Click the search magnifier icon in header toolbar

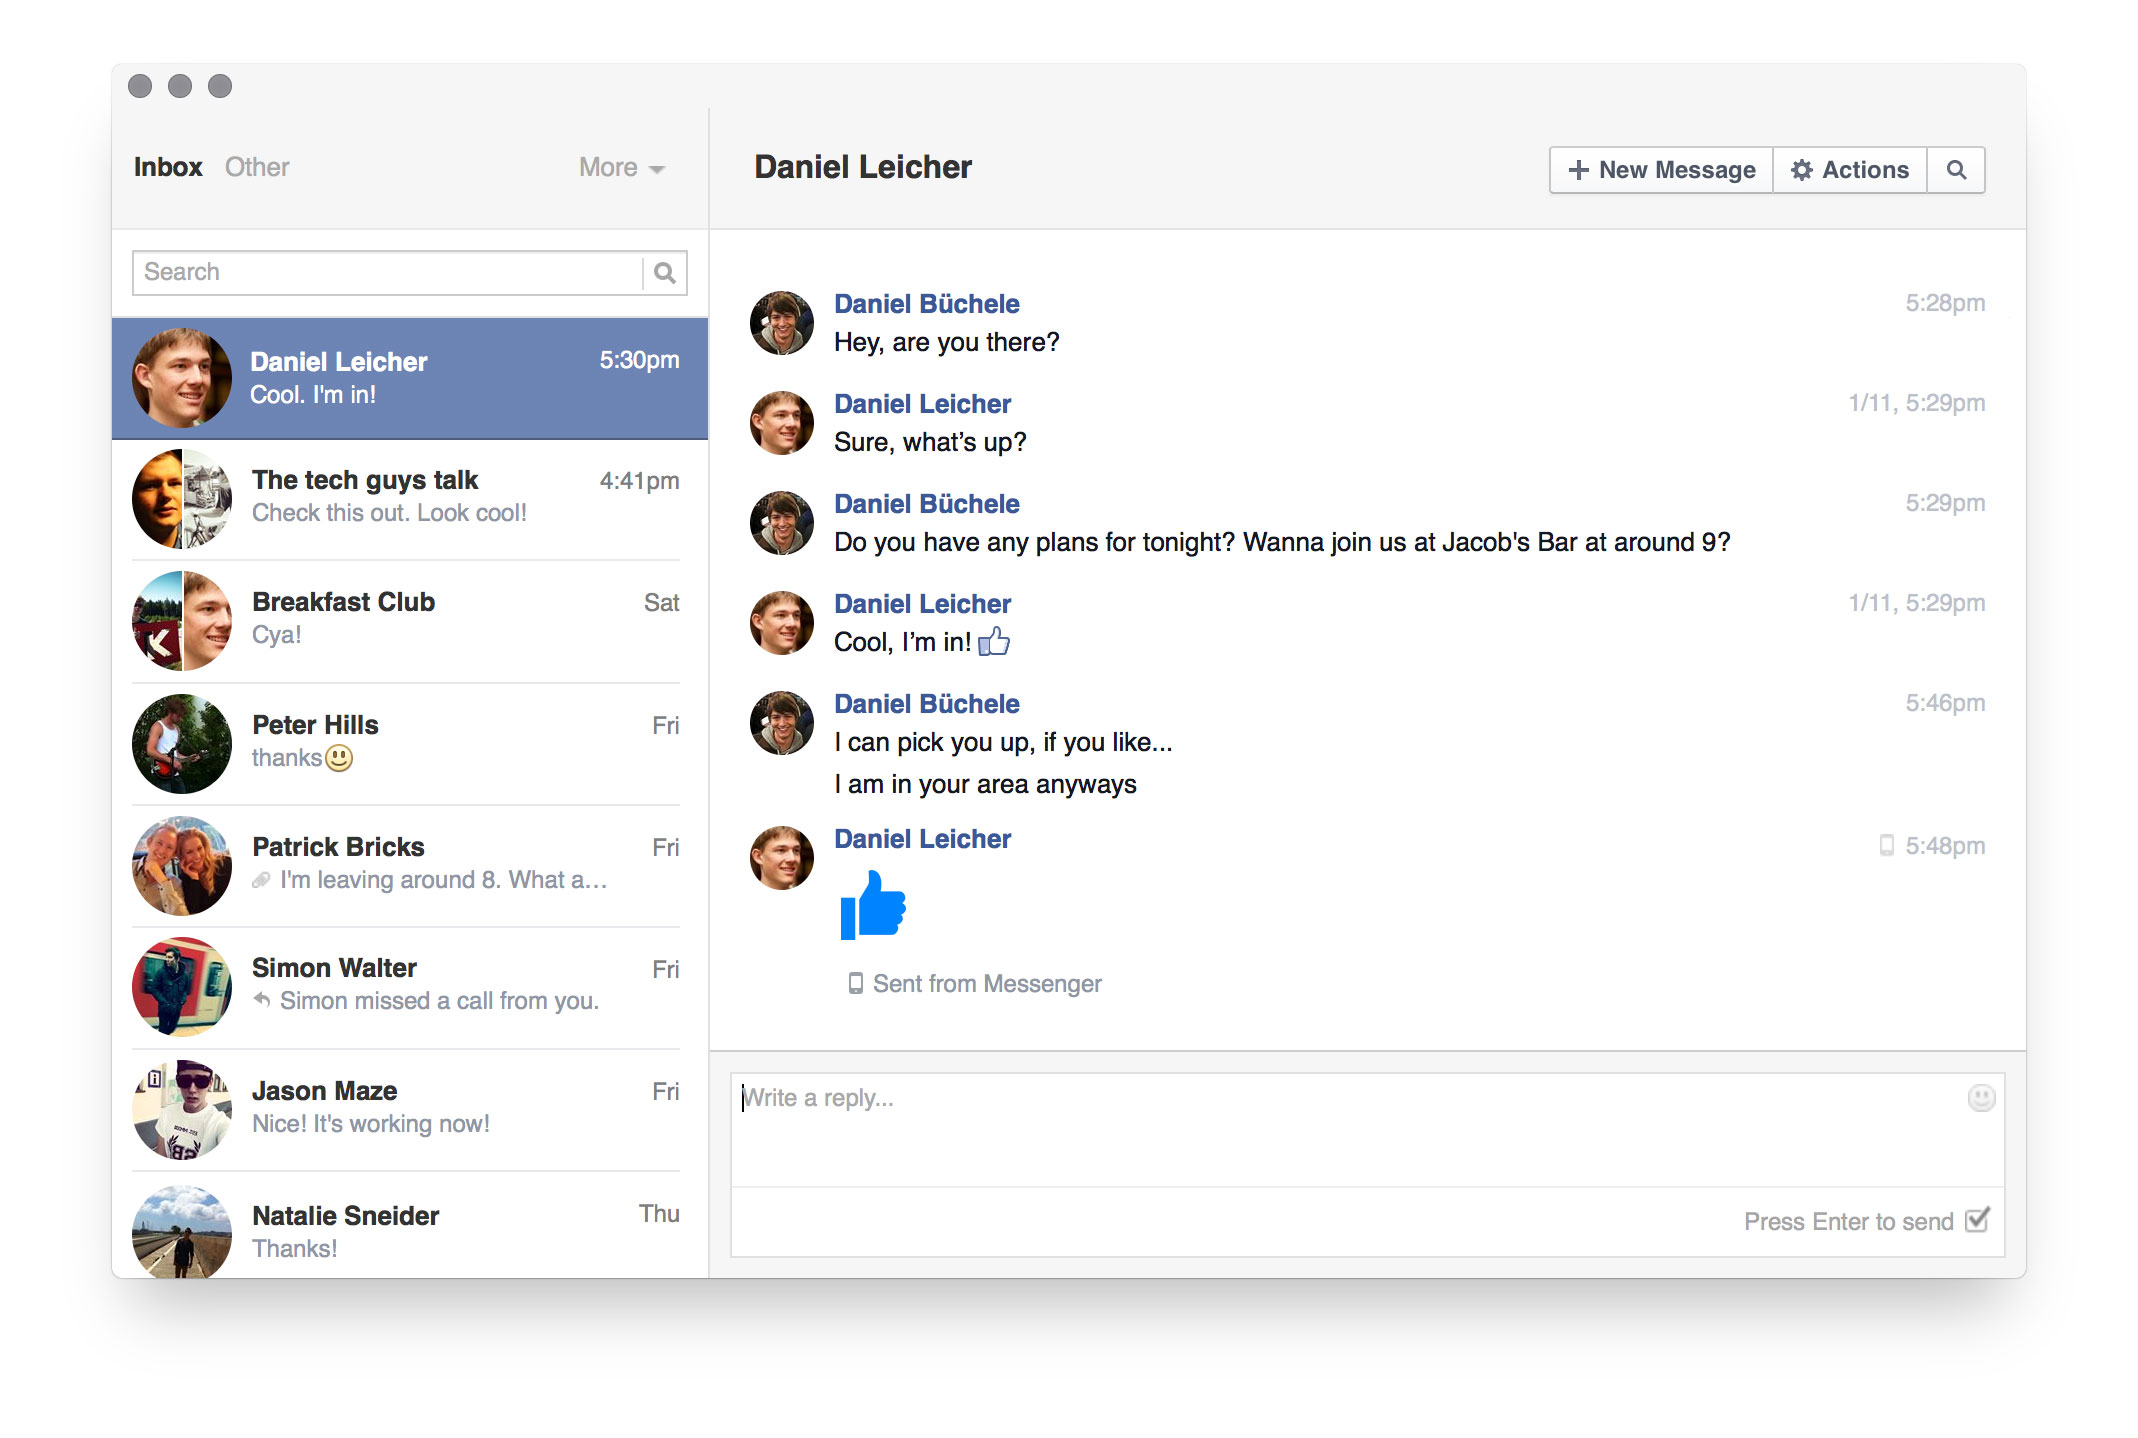pos(1956,170)
